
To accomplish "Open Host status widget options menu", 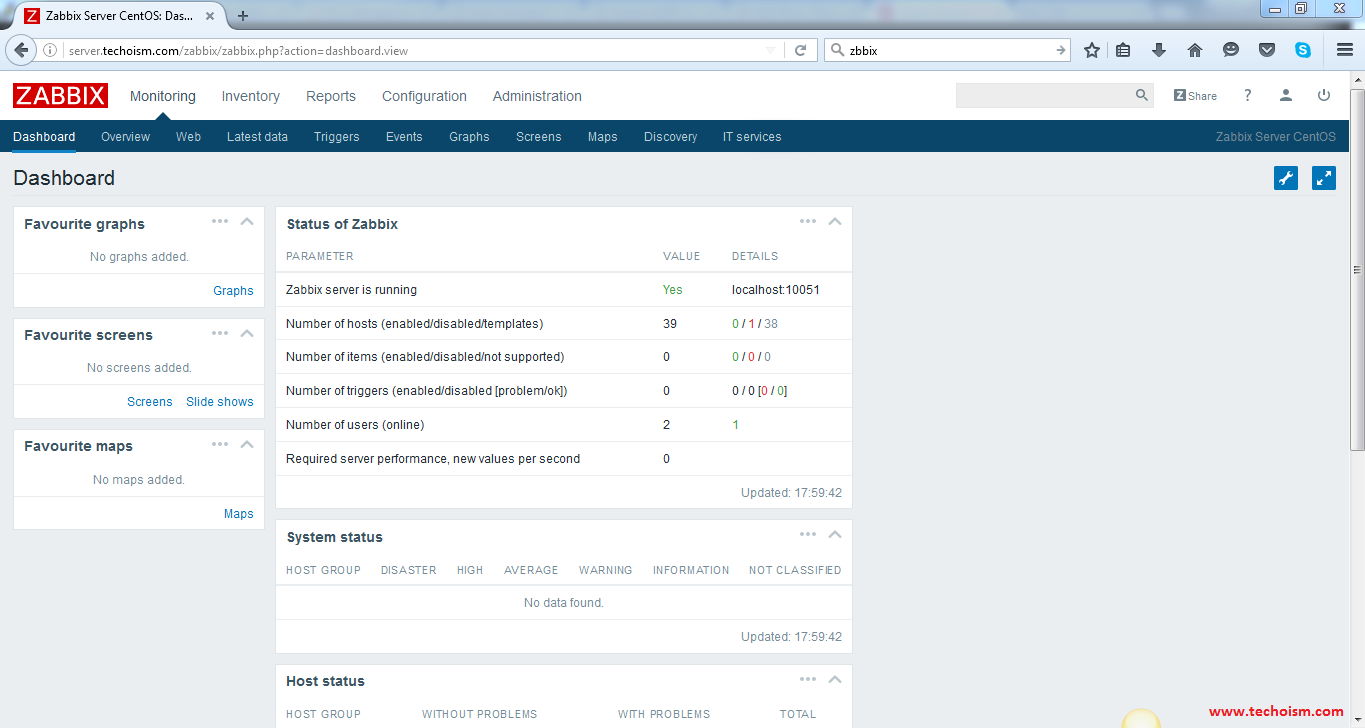I will pos(808,679).
